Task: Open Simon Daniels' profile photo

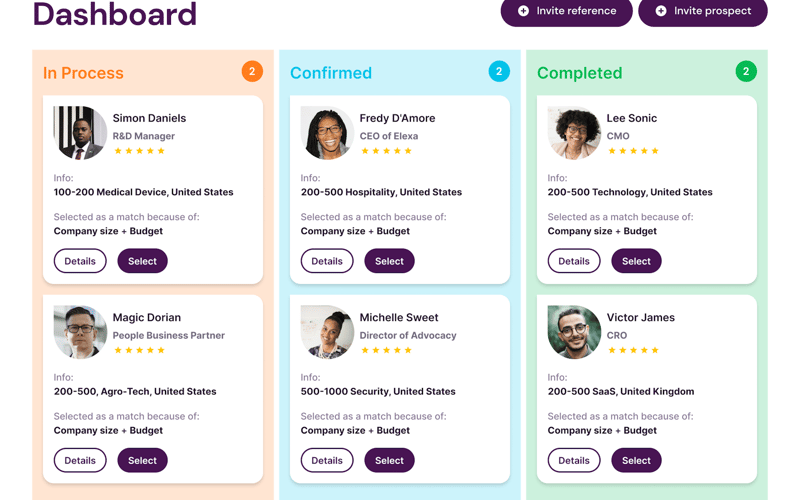Action: click(x=80, y=133)
